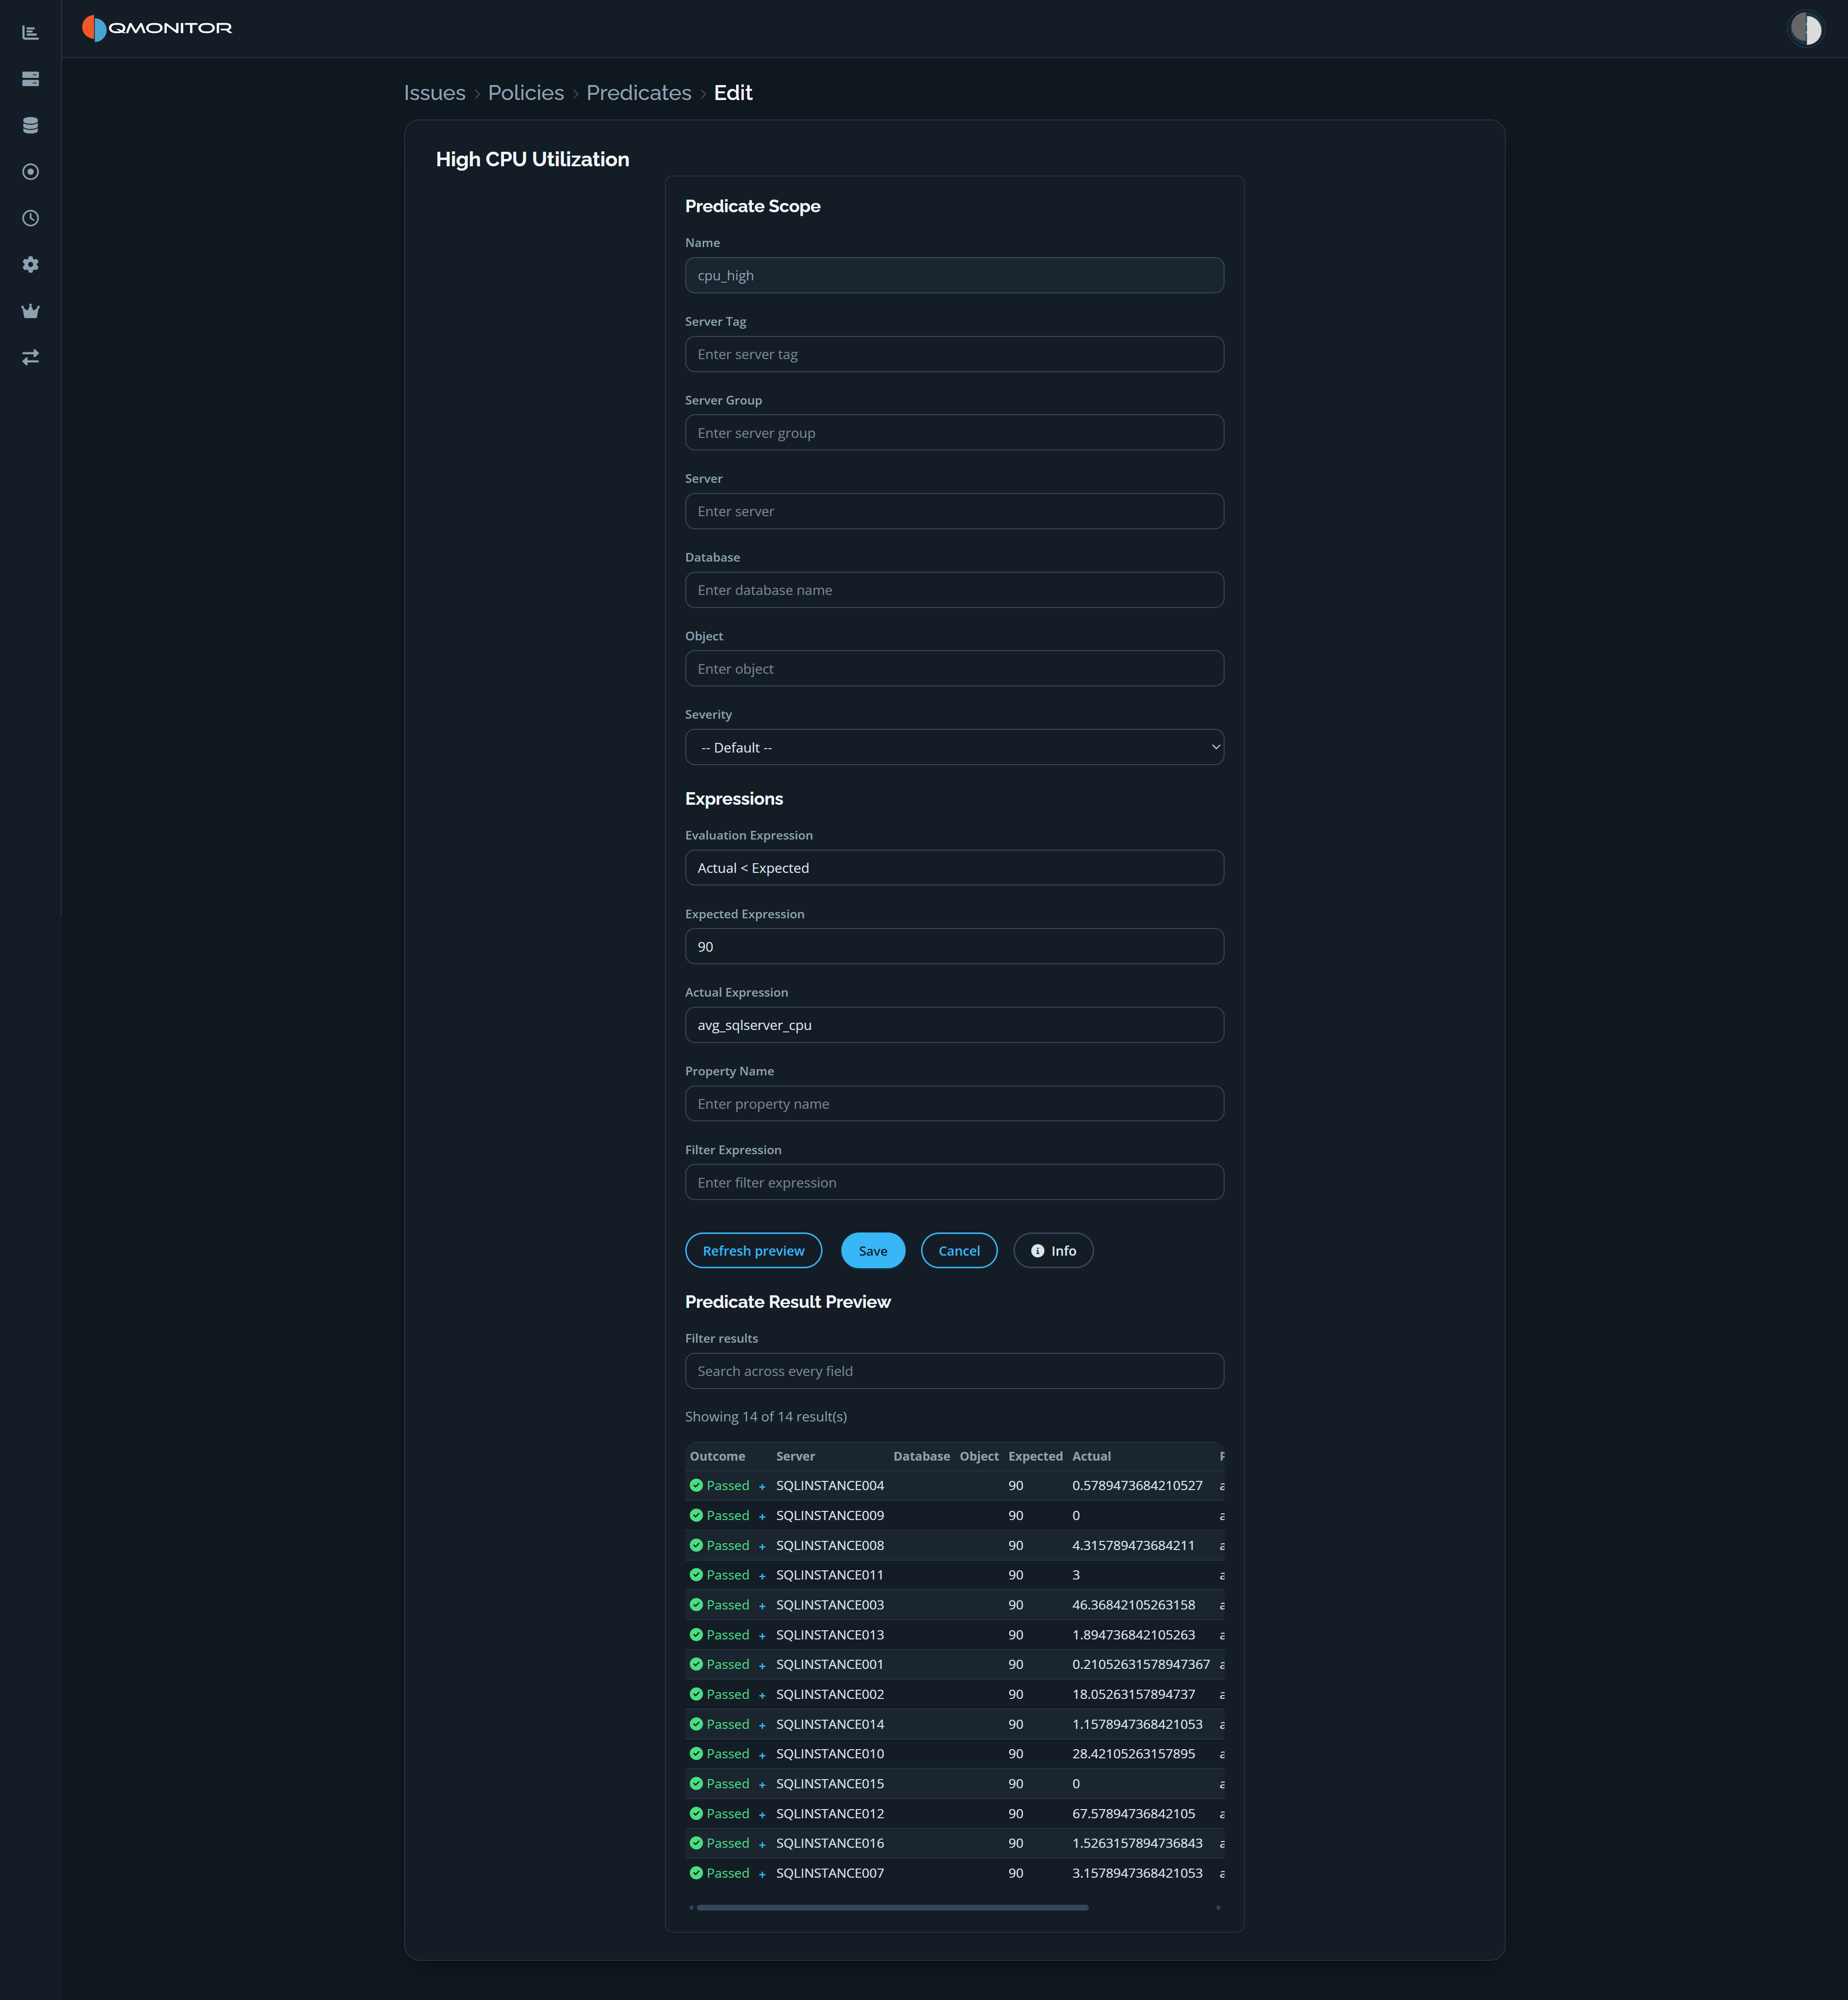Click the QMonitor logo

(x=157, y=28)
